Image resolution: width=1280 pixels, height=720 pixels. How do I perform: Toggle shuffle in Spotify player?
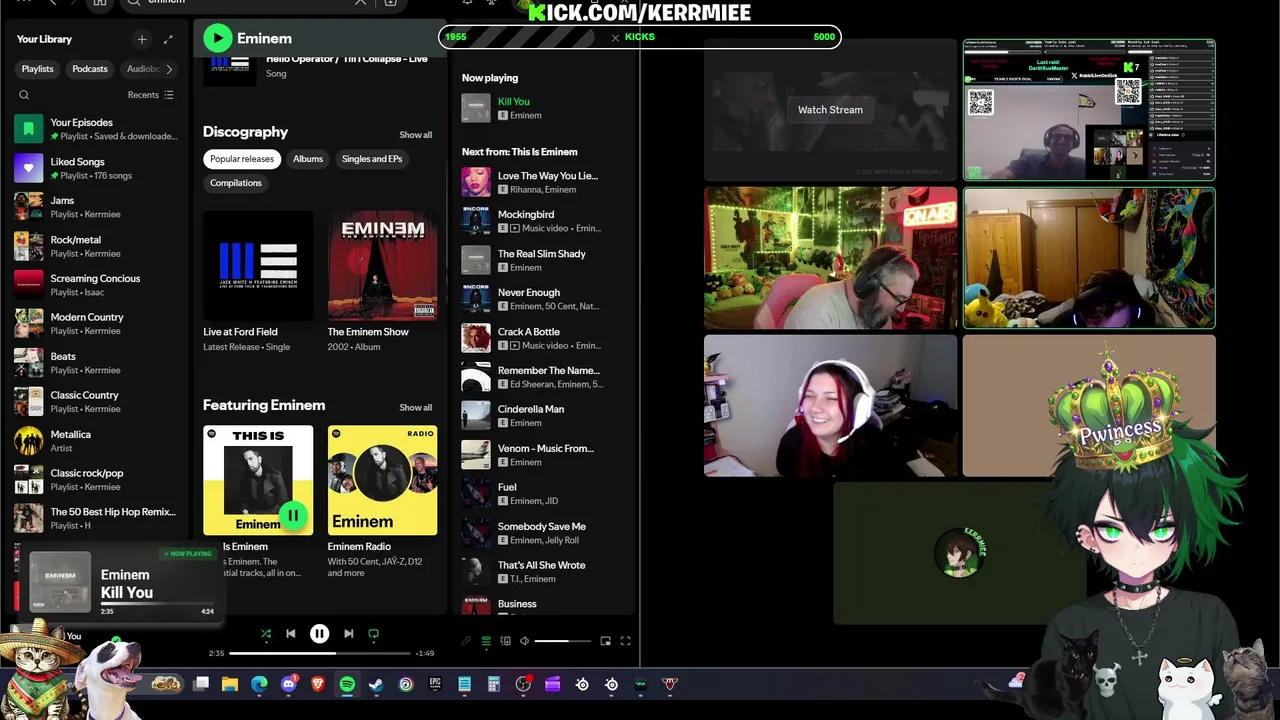pos(266,634)
